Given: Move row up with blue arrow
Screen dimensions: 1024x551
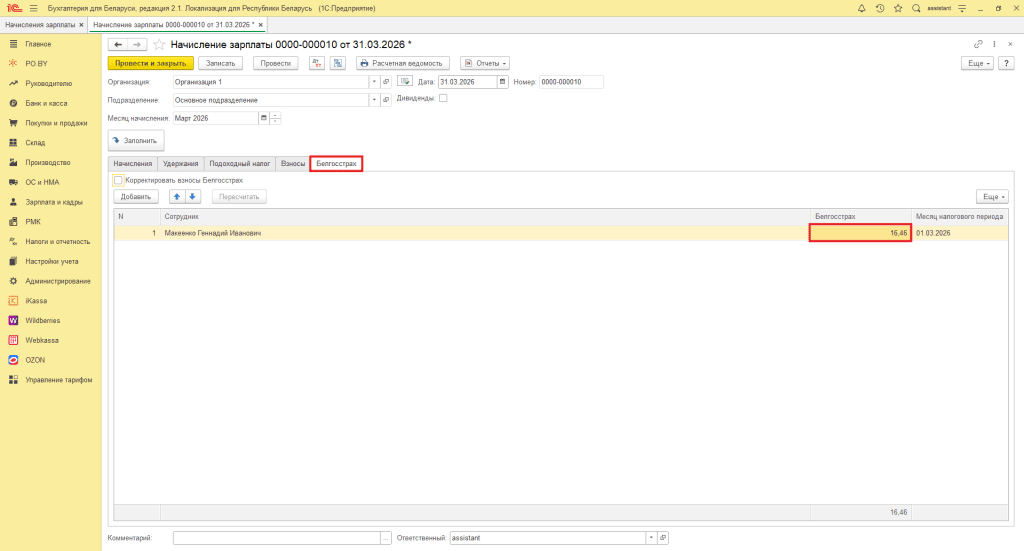Looking at the screenshot, I should coord(177,197).
